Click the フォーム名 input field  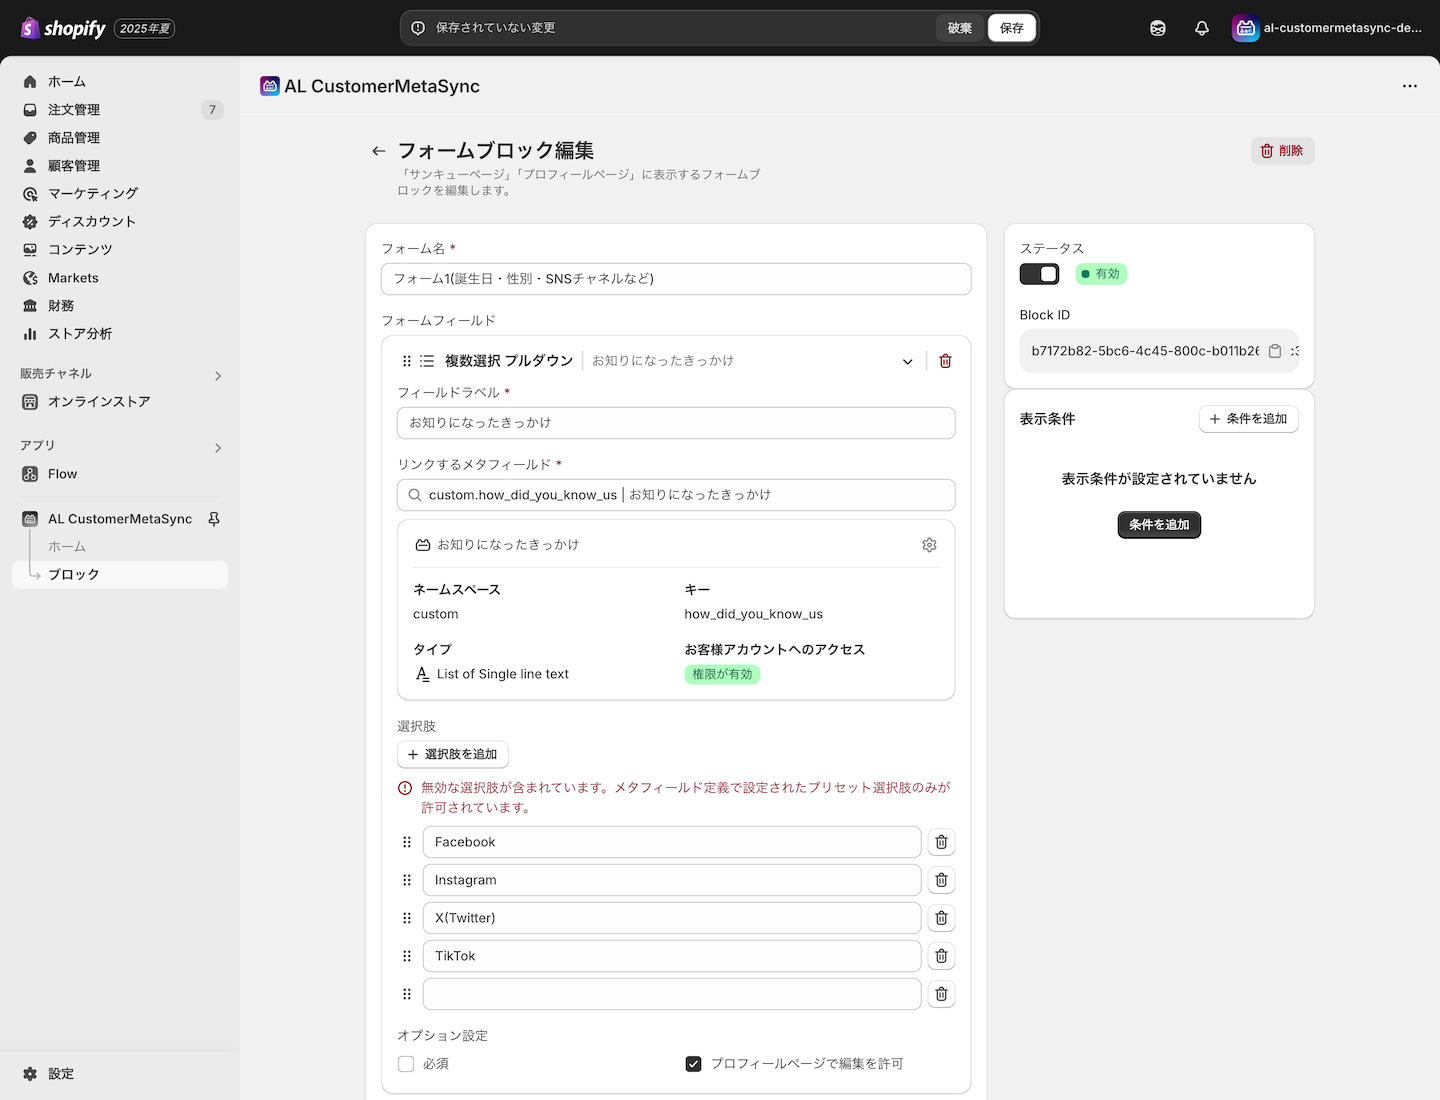coord(676,279)
